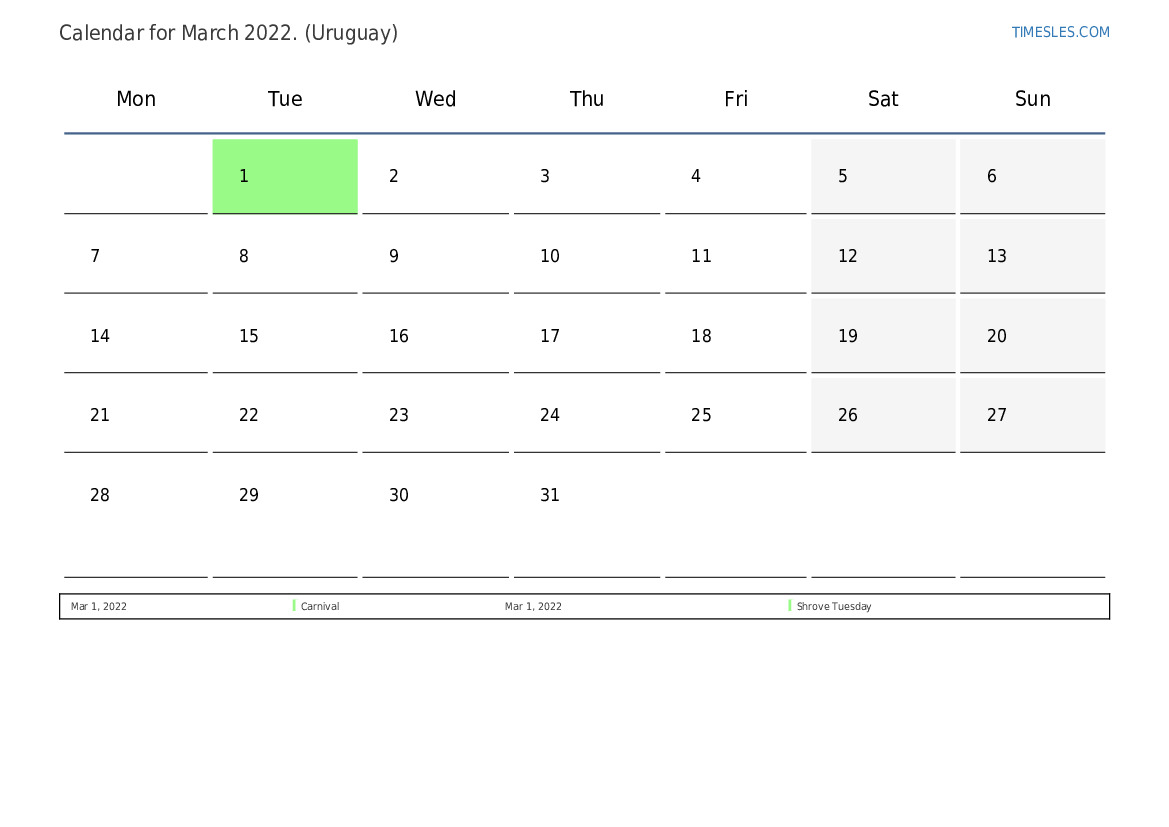
Task: Select the Tue column header
Action: [285, 99]
